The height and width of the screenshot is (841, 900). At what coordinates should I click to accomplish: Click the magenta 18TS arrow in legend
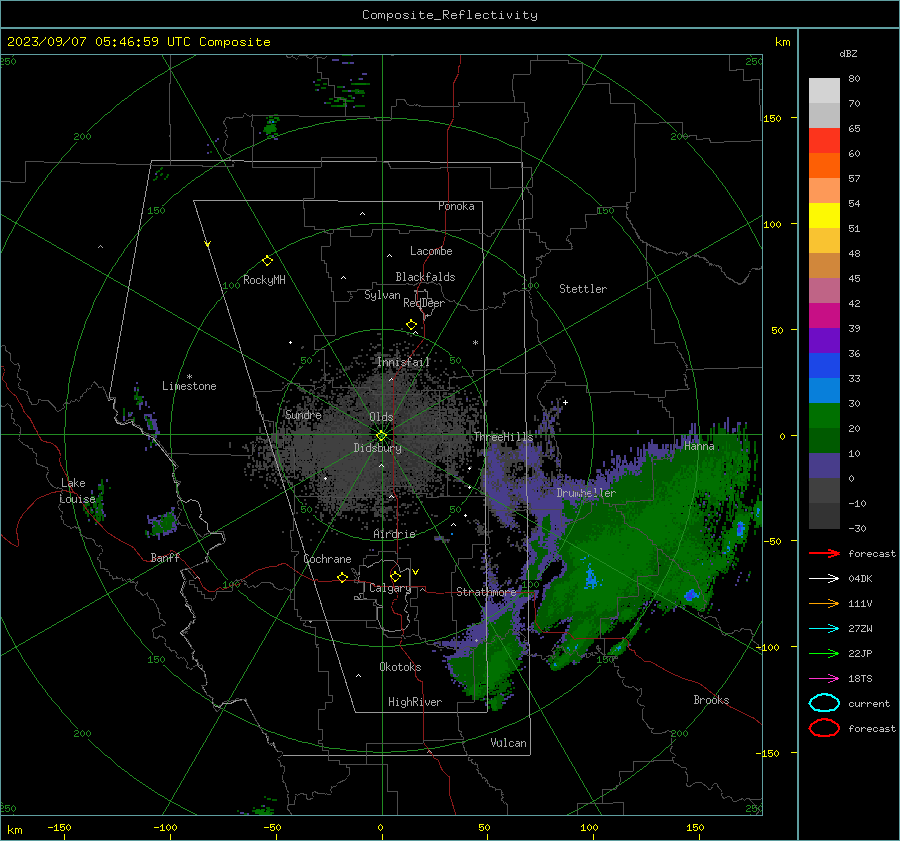[x=824, y=679]
